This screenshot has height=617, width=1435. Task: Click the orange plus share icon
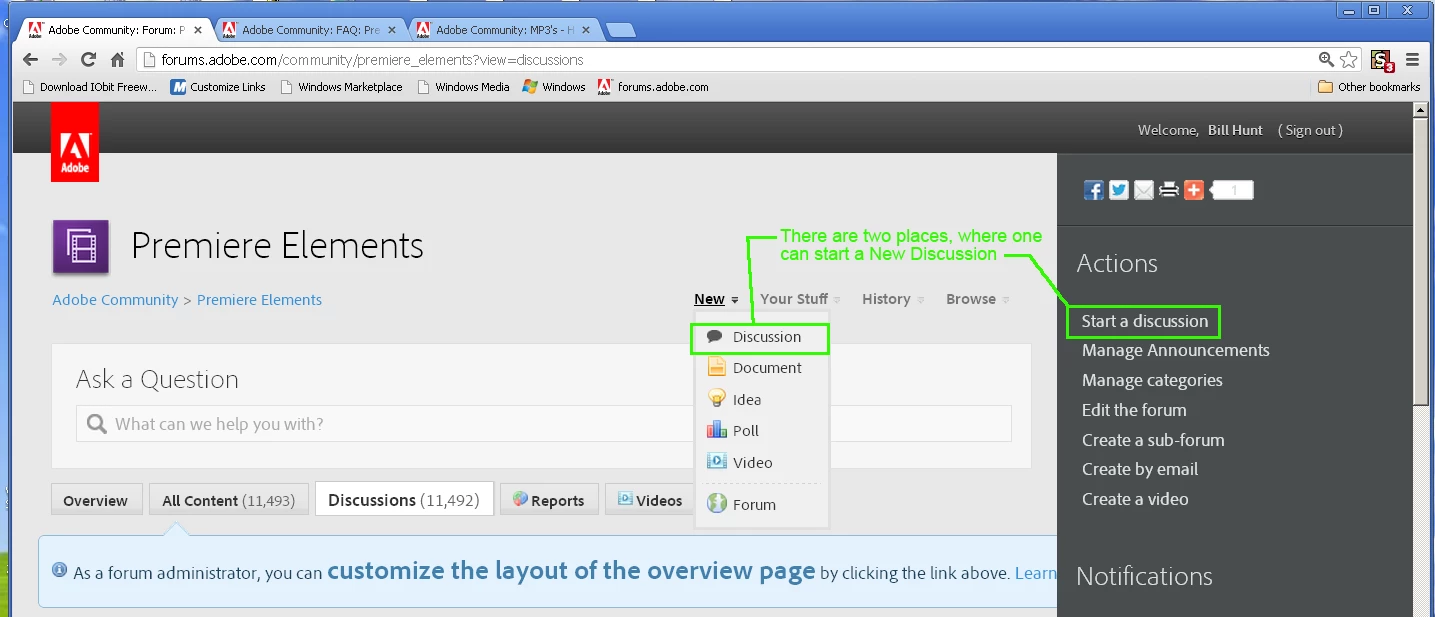pyautogui.click(x=1194, y=190)
